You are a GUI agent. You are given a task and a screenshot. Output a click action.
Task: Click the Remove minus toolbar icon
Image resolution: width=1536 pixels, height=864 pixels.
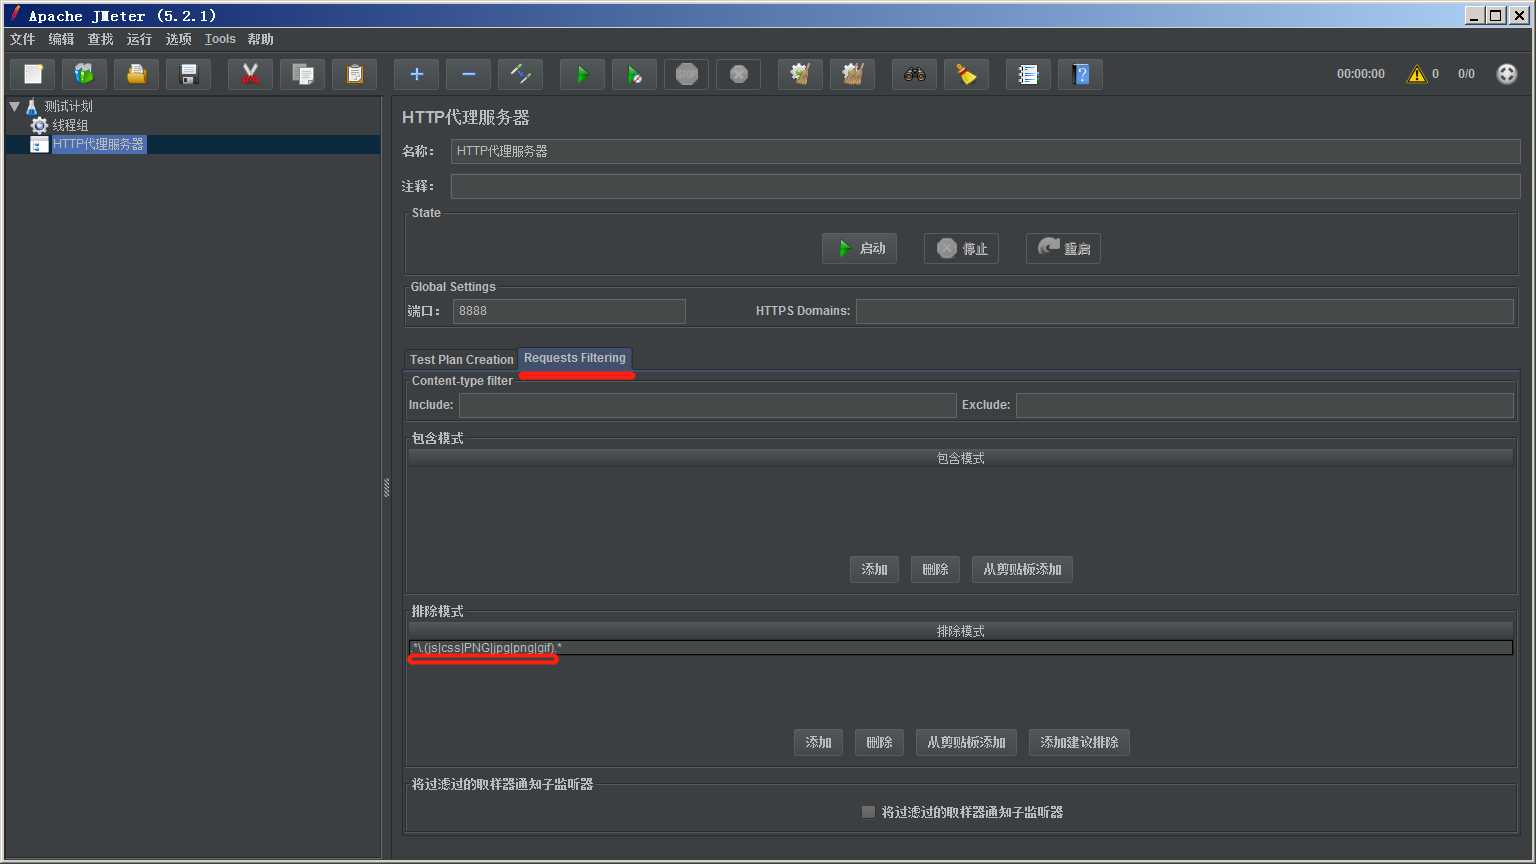coord(468,74)
